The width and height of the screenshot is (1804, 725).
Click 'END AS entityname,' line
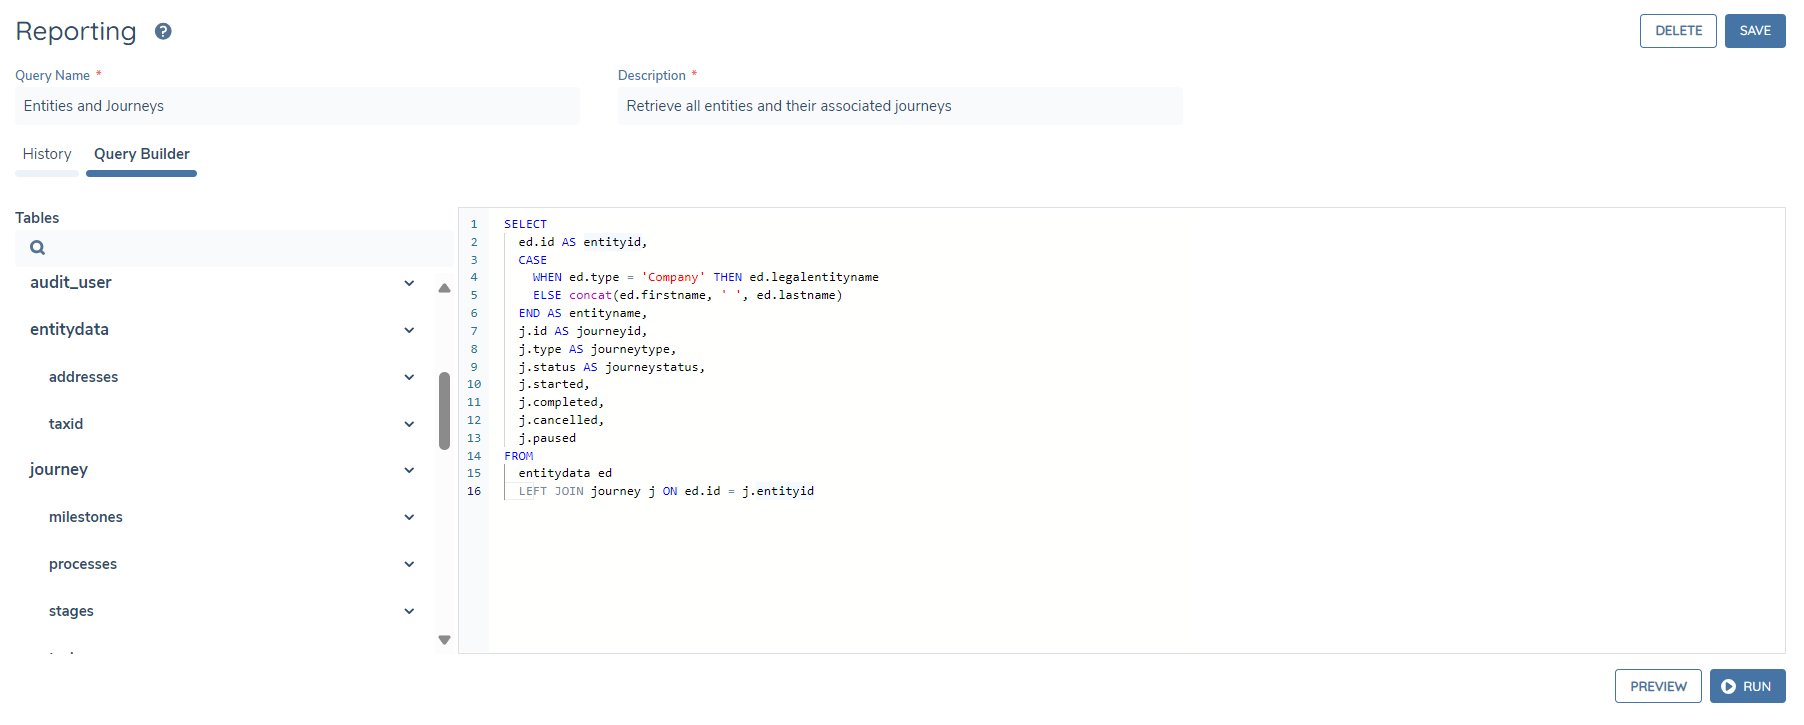583,313
